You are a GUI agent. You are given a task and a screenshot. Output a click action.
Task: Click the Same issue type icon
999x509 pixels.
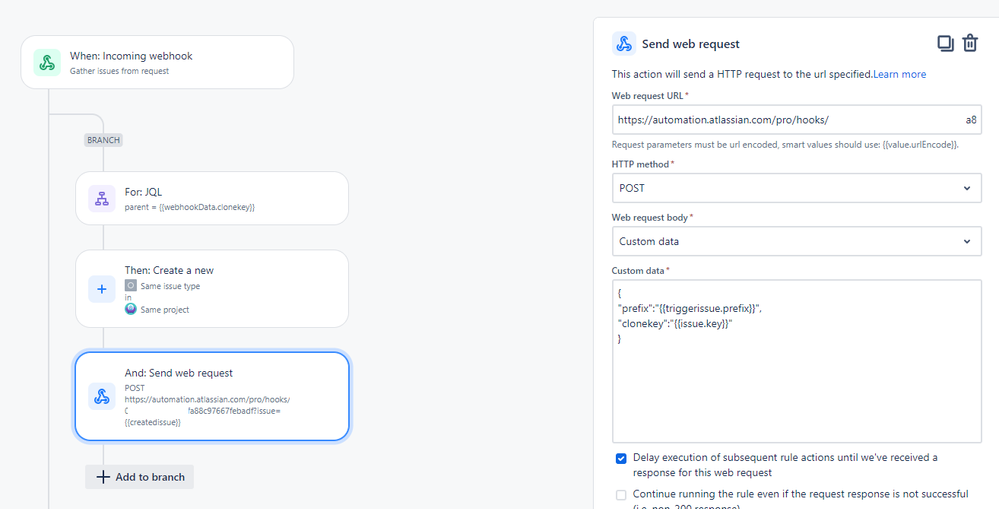(x=131, y=286)
